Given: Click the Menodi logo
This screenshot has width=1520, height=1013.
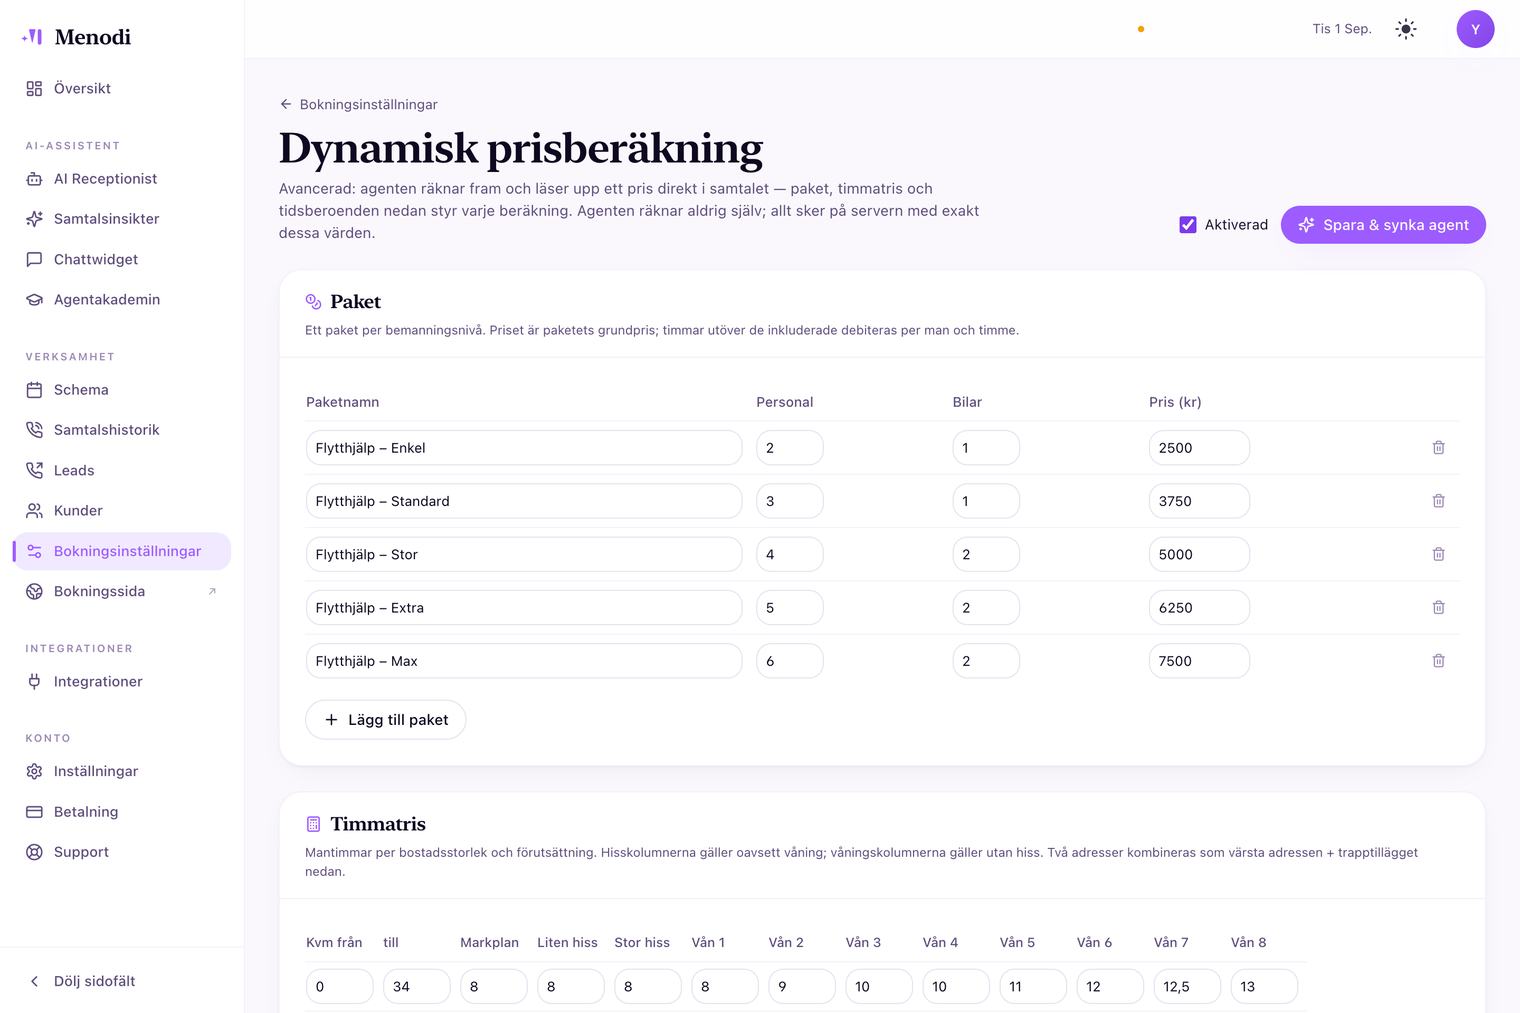Looking at the screenshot, I should click(x=76, y=37).
